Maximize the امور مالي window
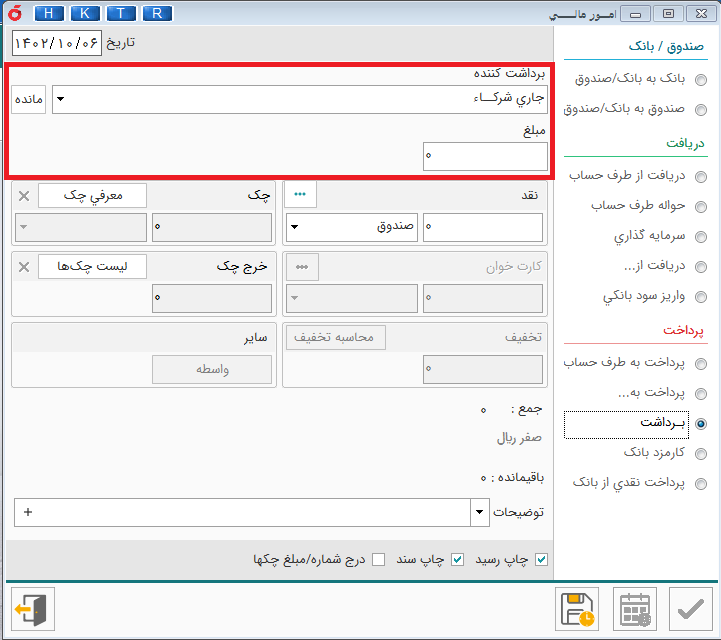This screenshot has width=721, height=640. point(668,14)
